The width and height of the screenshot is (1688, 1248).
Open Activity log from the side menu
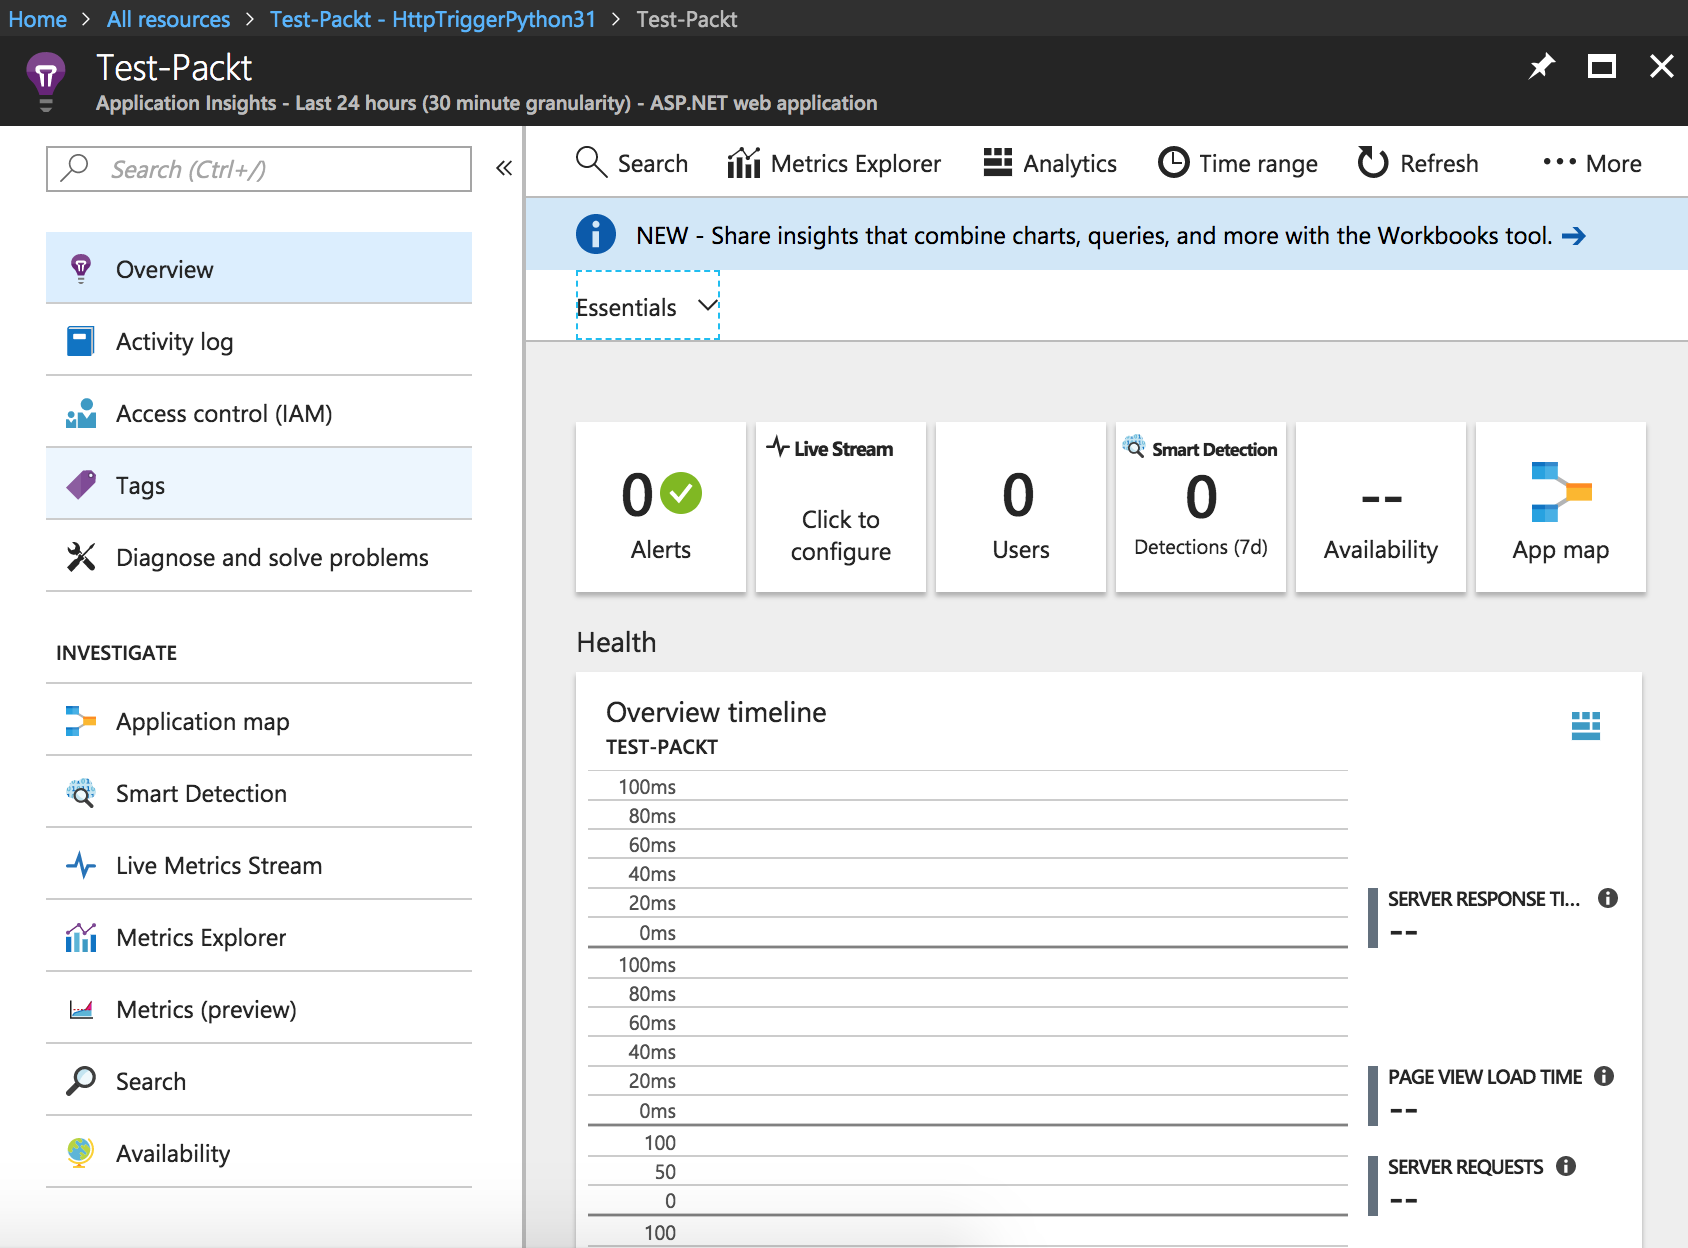point(259,341)
